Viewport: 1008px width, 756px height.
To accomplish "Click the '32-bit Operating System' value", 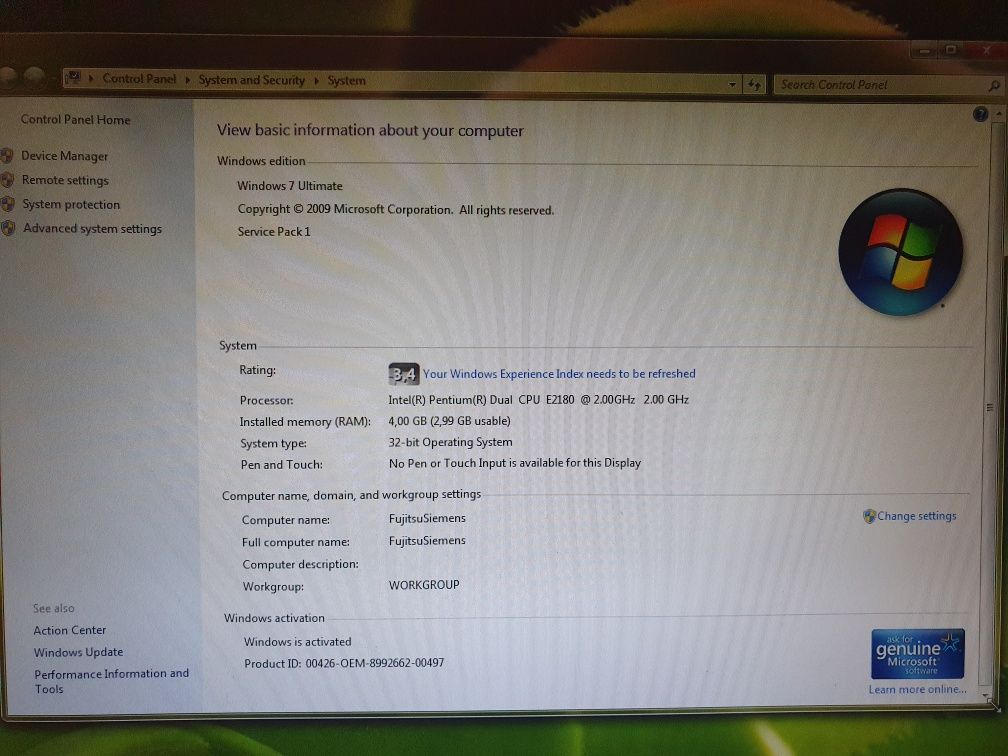I will click(x=451, y=442).
